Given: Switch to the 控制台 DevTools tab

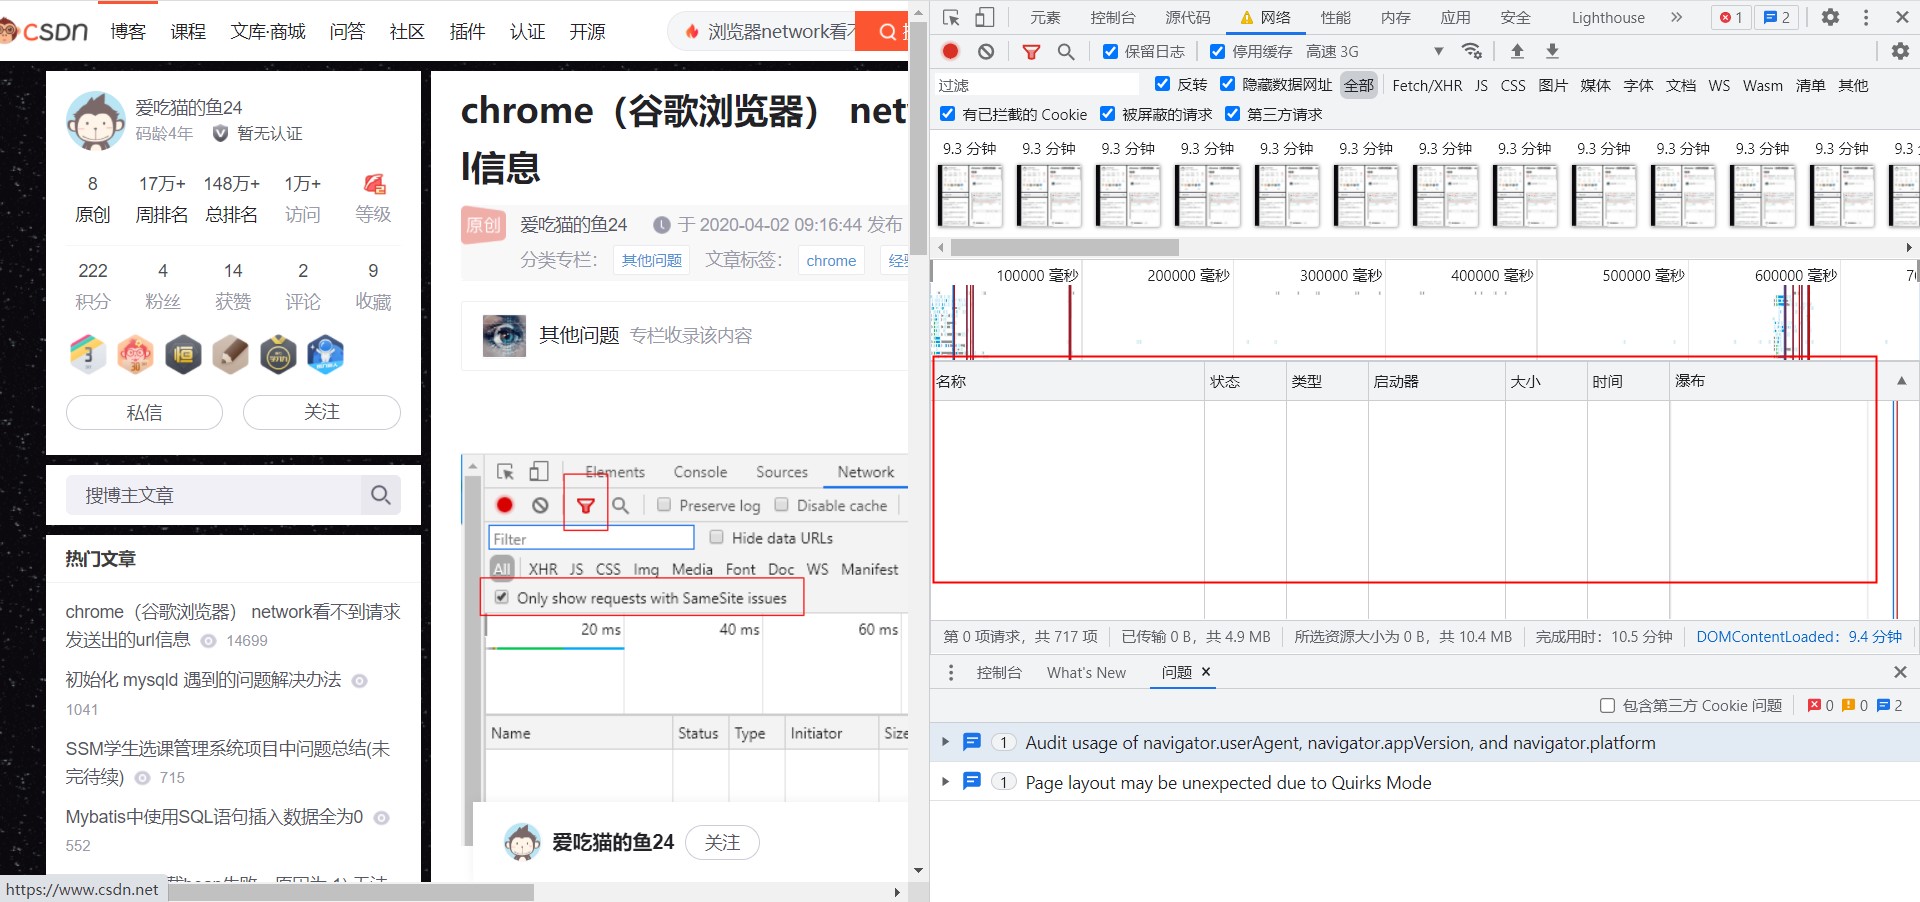Looking at the screenshot, I should click(x=1113, y=17).
